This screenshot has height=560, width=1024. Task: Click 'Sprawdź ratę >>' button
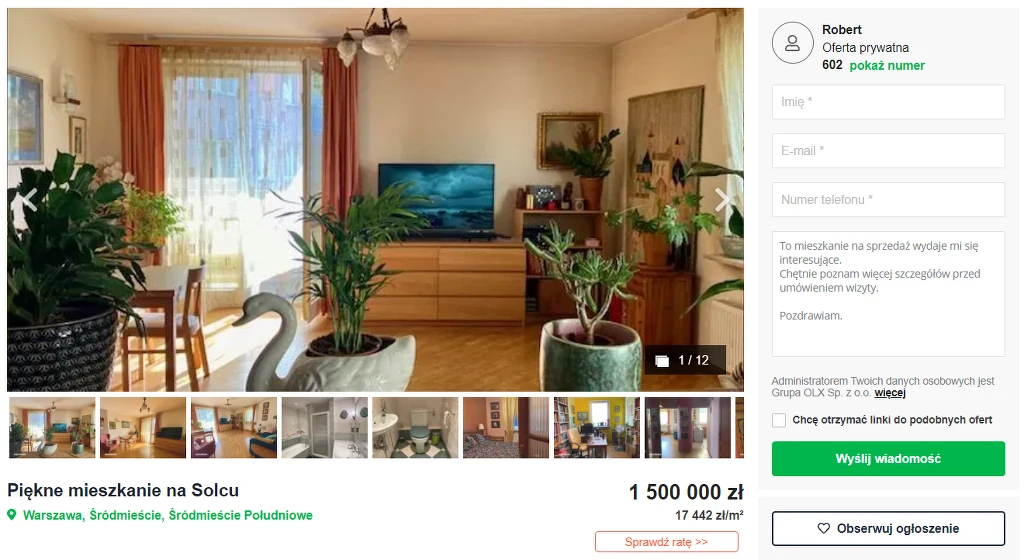(x=667, y=542)
